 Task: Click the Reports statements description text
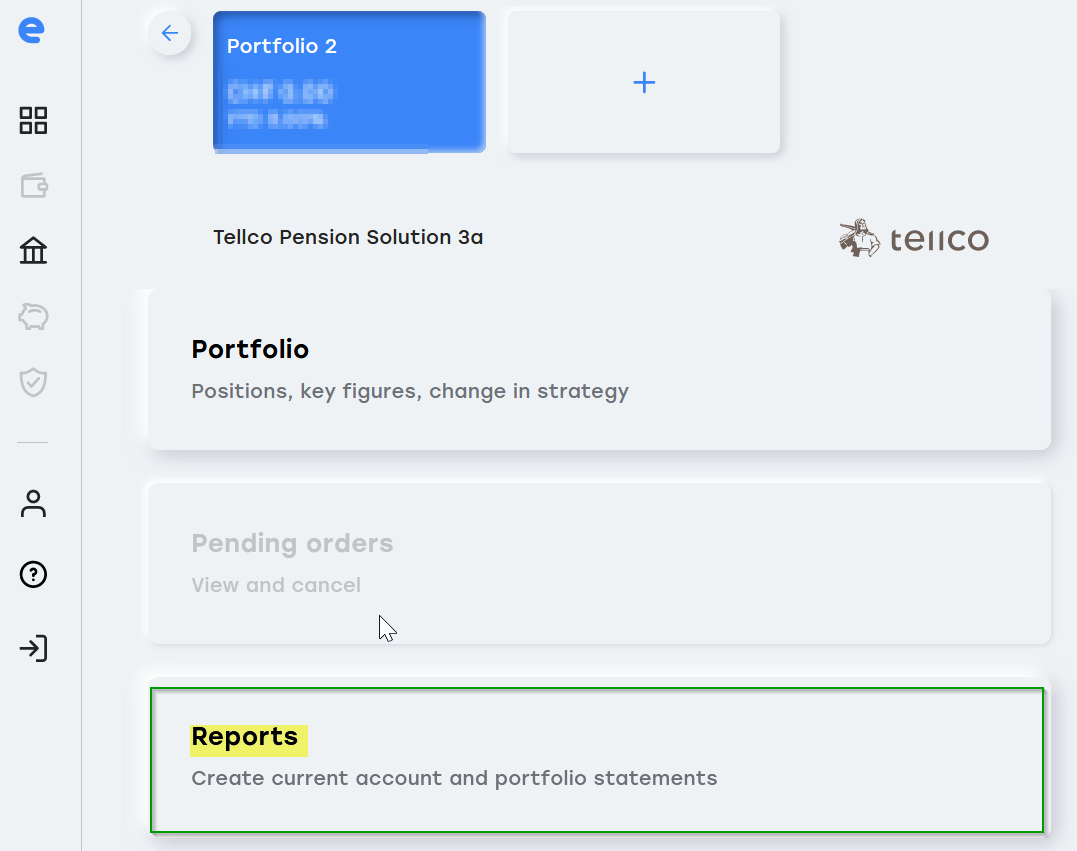(454, 778)
